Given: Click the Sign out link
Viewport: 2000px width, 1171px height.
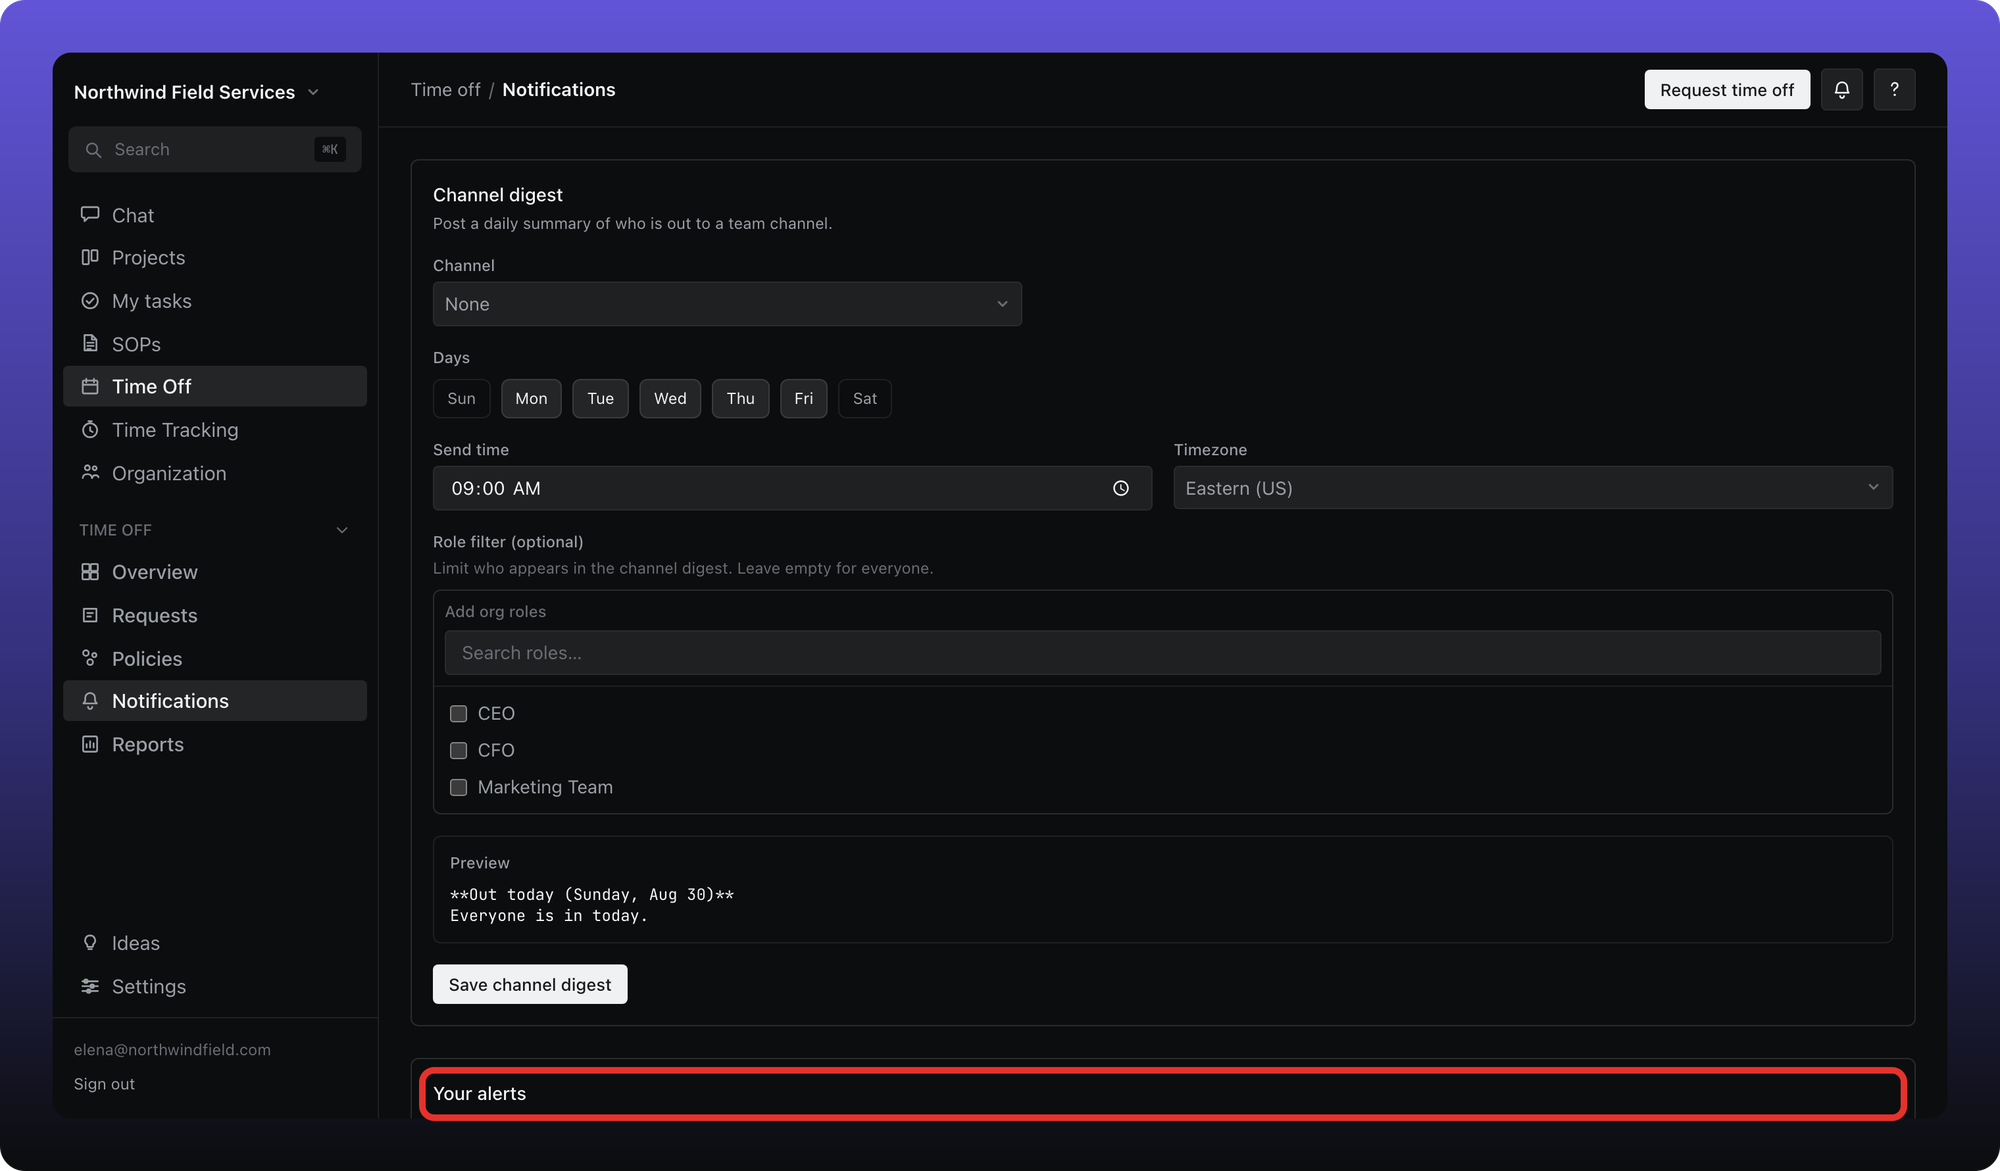Looking at the screenshot, I should pos(104,1084).
